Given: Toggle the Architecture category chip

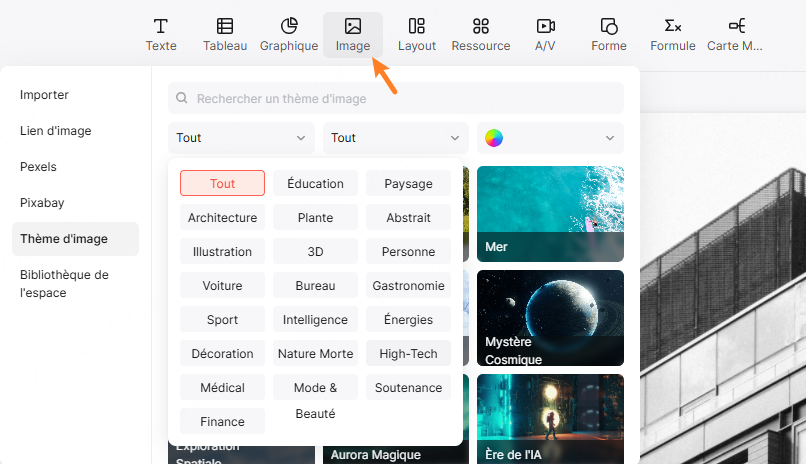Looking at the screenshot, I should click(222, 218).
